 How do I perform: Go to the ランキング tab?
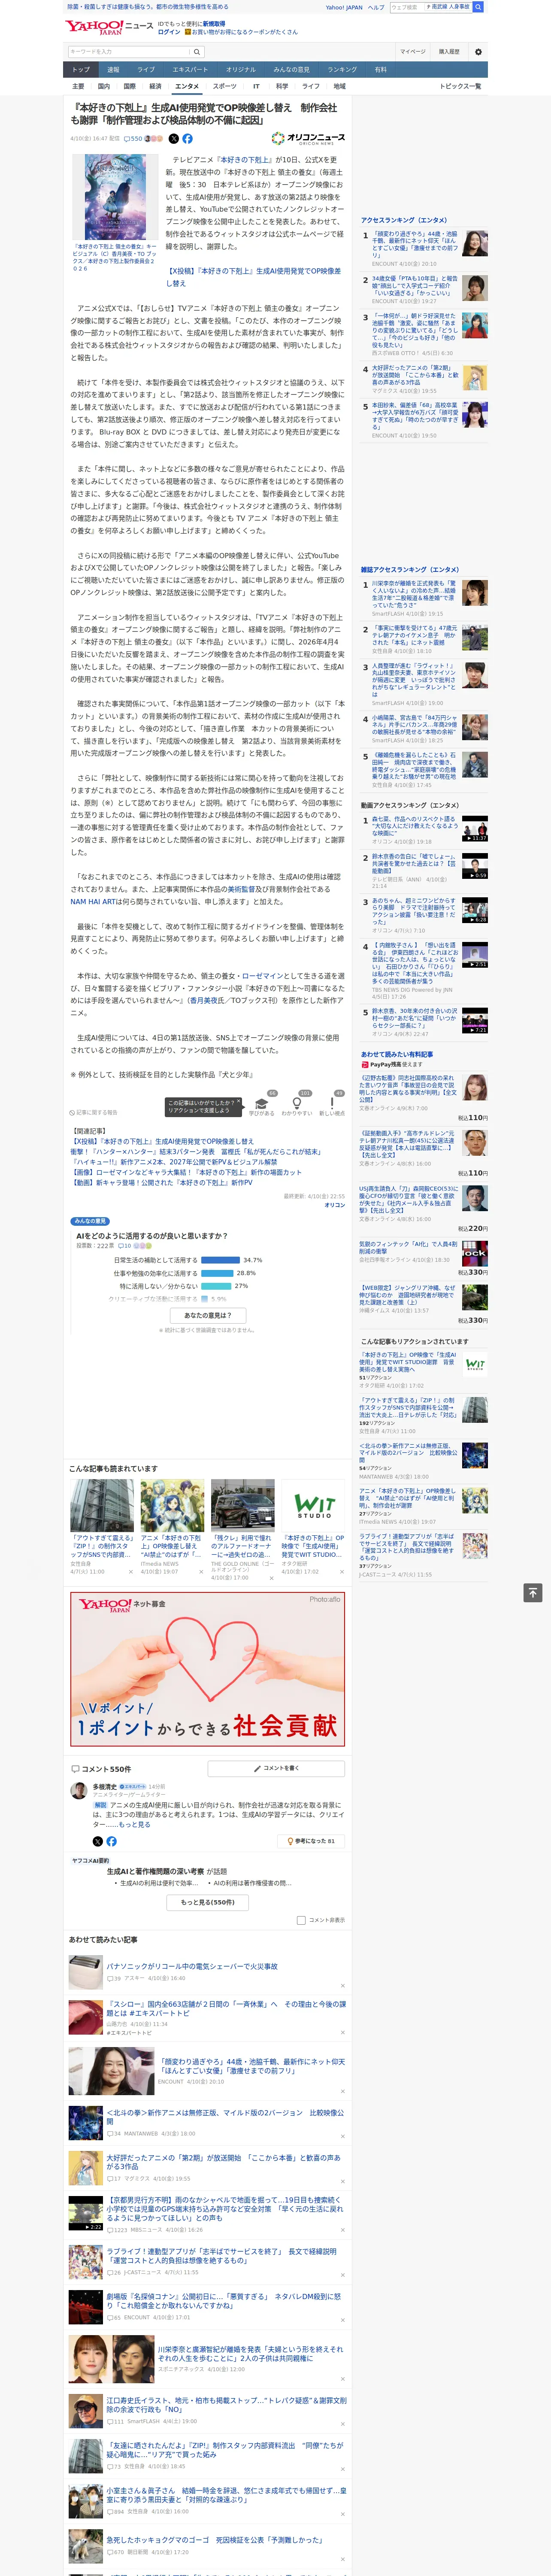342,70
